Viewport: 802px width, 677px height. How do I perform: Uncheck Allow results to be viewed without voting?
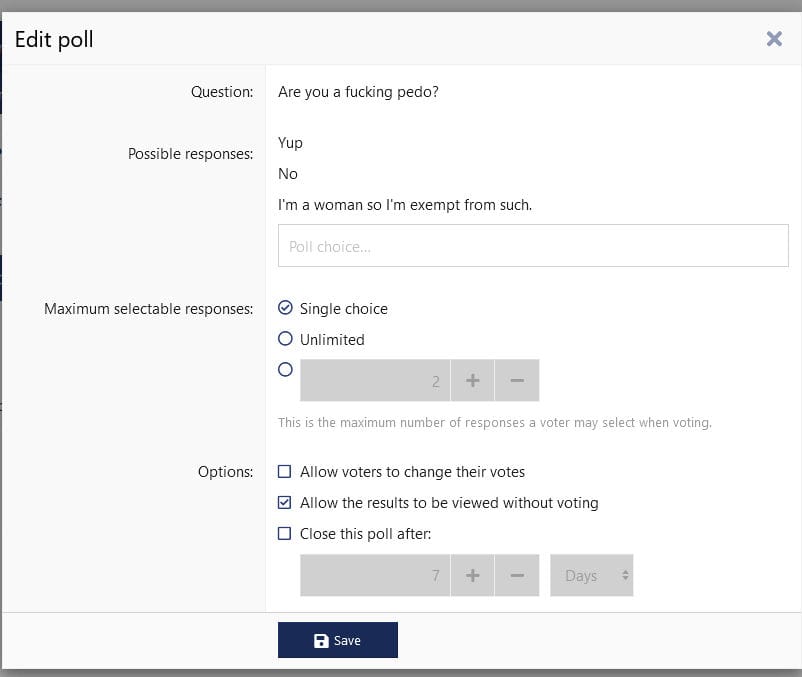(x=285, y=503)
